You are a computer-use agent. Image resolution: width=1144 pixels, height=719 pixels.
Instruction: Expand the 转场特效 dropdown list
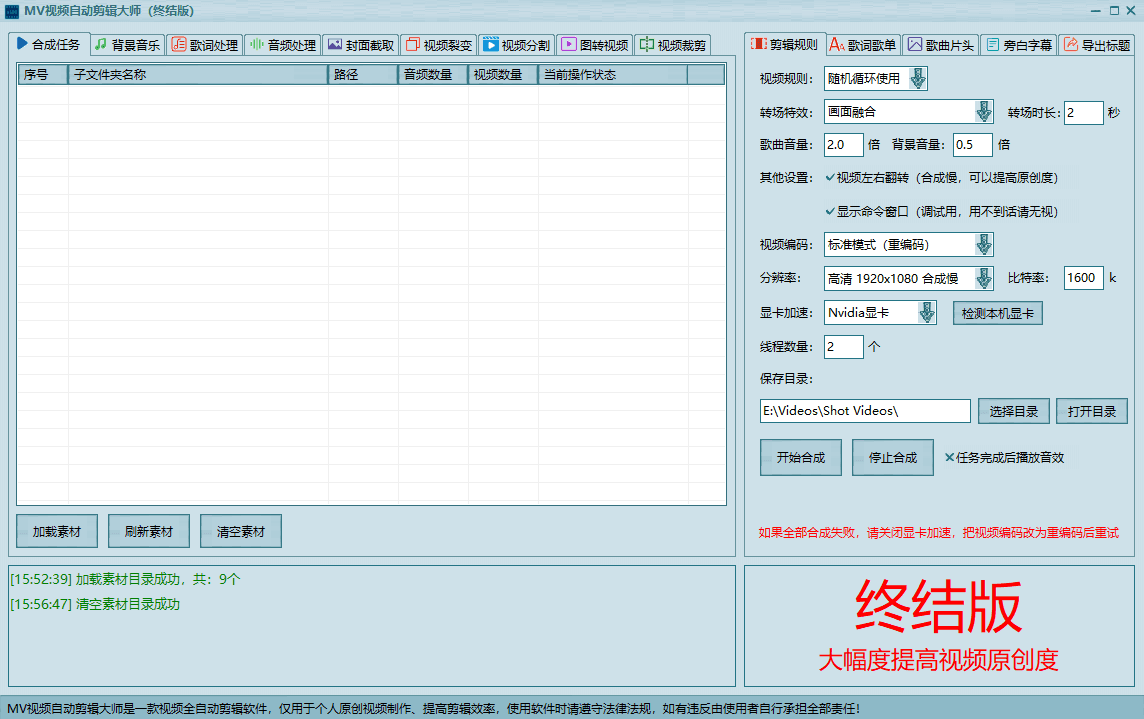(x=983, y=112)
